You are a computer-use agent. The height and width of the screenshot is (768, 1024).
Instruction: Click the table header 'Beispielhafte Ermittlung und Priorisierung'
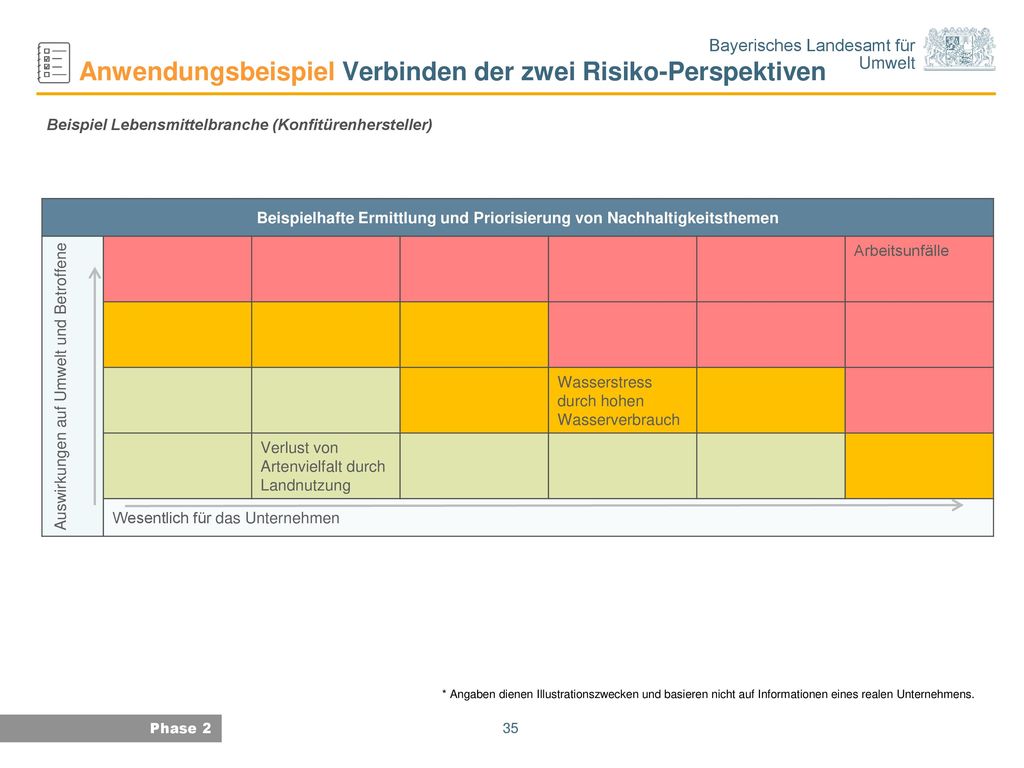pyautogui.click(x=517, y=217)
